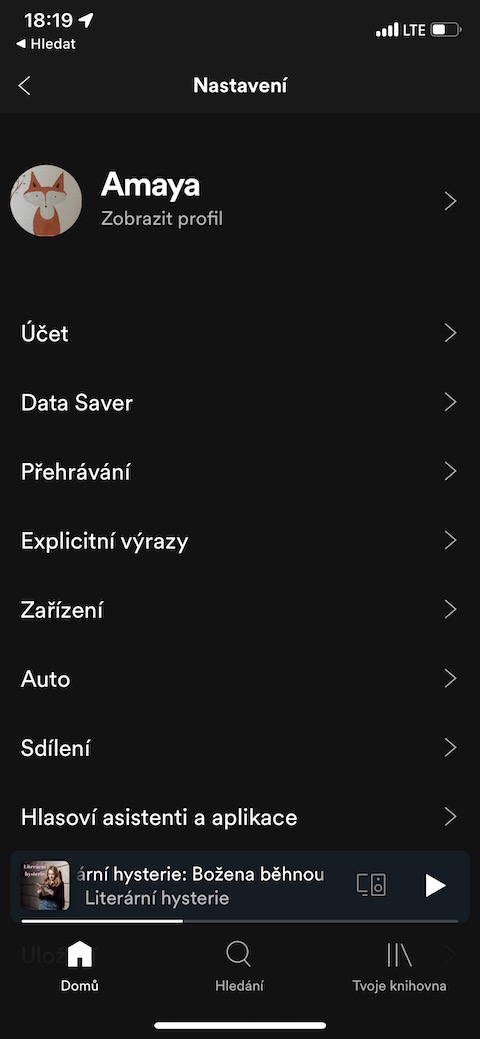480x1039 pixels.
Task: Tap the fox profile avatar picture
Action: [x=46, y=201]
